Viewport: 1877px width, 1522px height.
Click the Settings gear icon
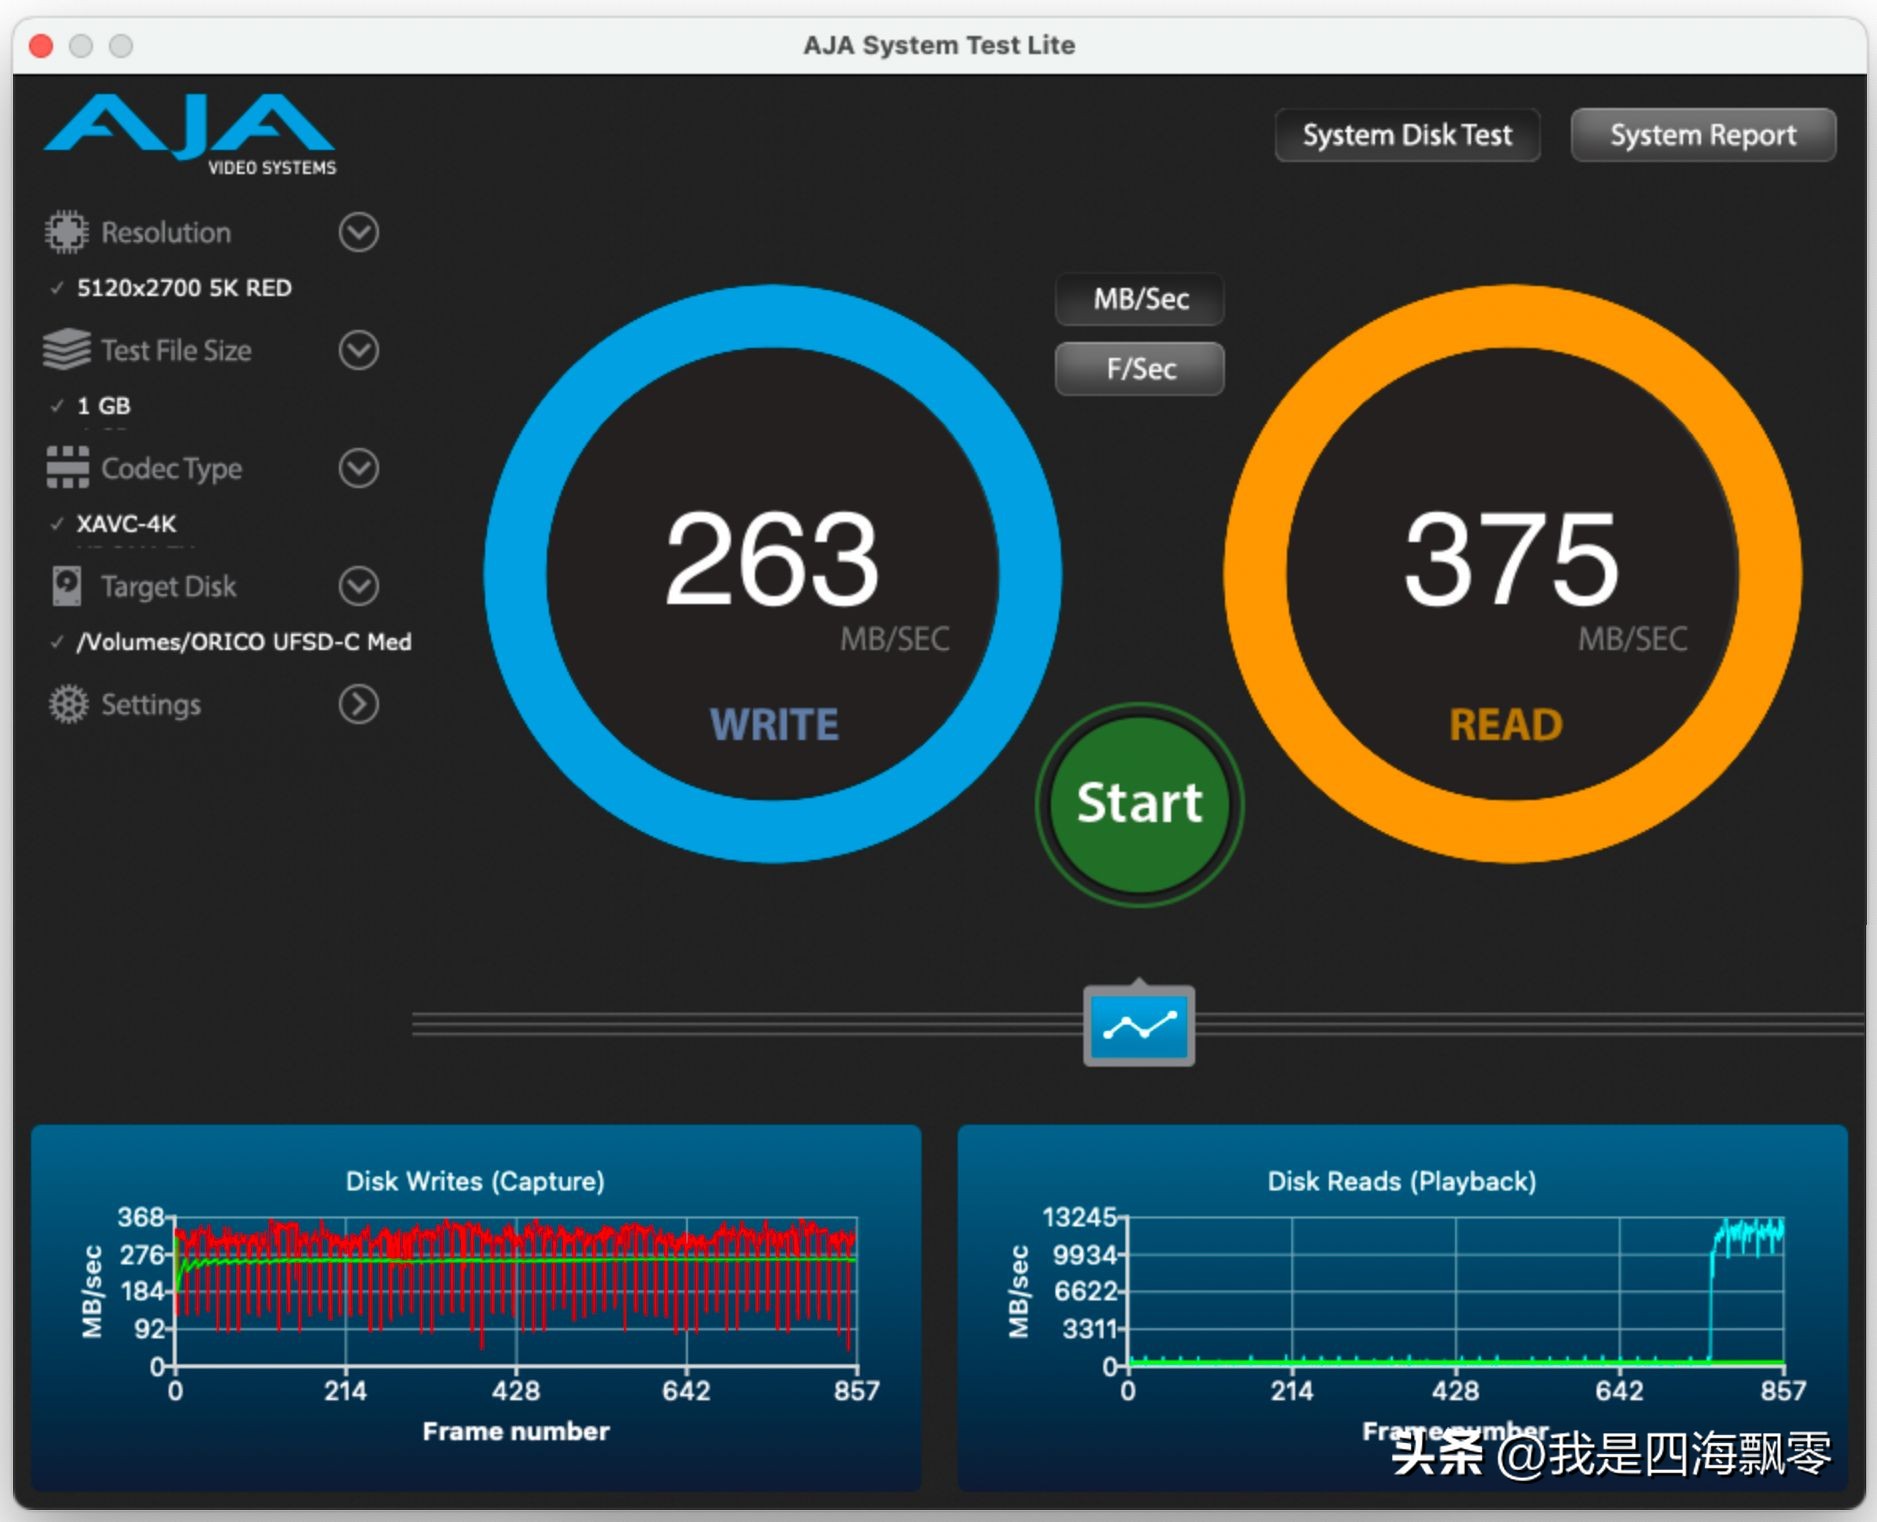(68, 704)
